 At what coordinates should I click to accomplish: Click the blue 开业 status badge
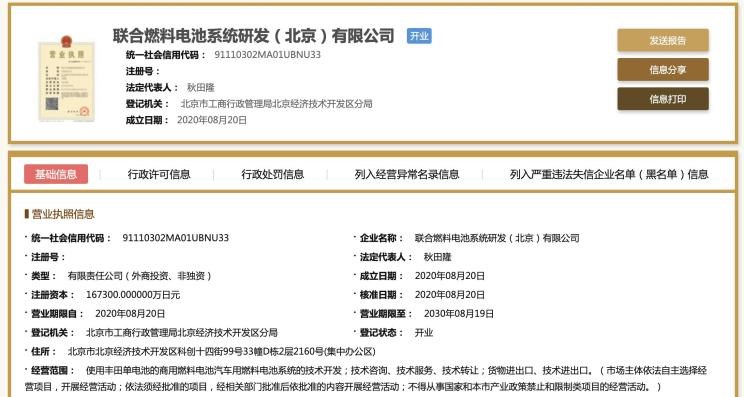click(x=419, y=36)
